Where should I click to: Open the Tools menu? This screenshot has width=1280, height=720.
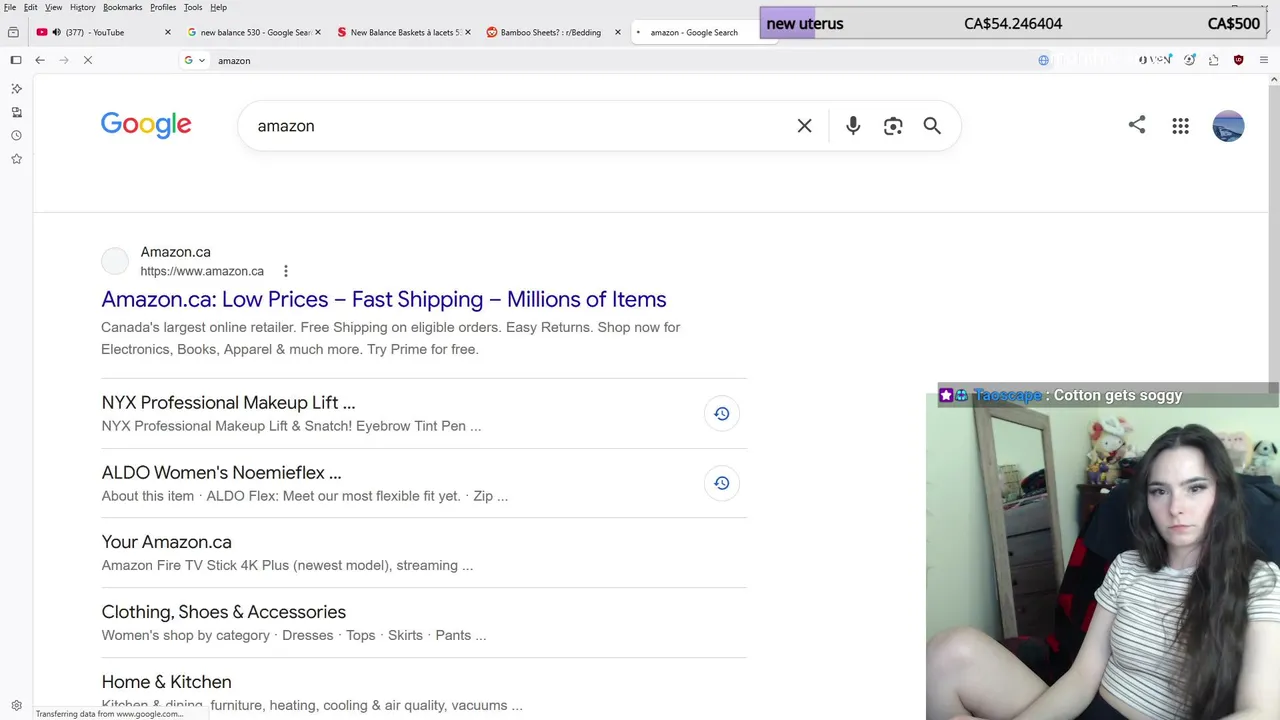tap(193, 7)
